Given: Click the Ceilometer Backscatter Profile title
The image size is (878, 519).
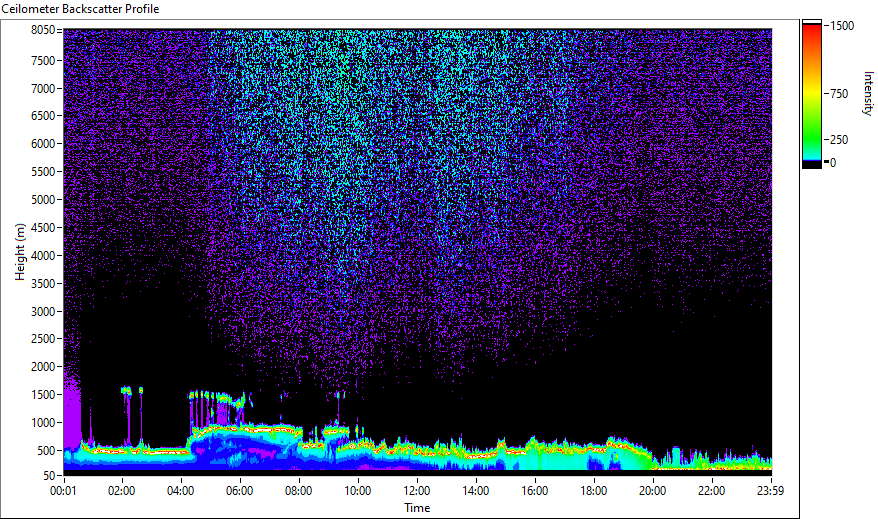Looking at the screenshot, I should (80, 9).
